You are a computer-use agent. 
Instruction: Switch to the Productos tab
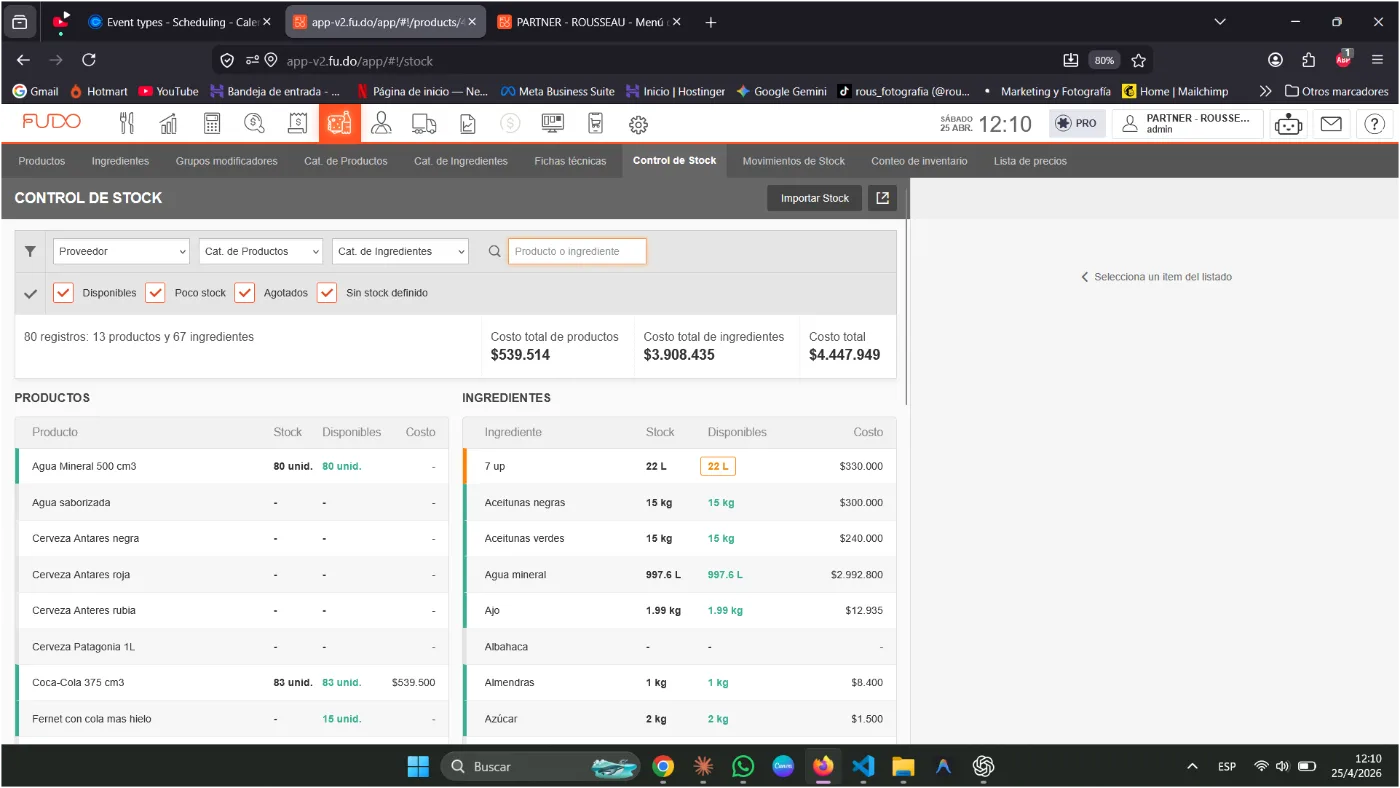pyautogui.click(x=42, y=161)
